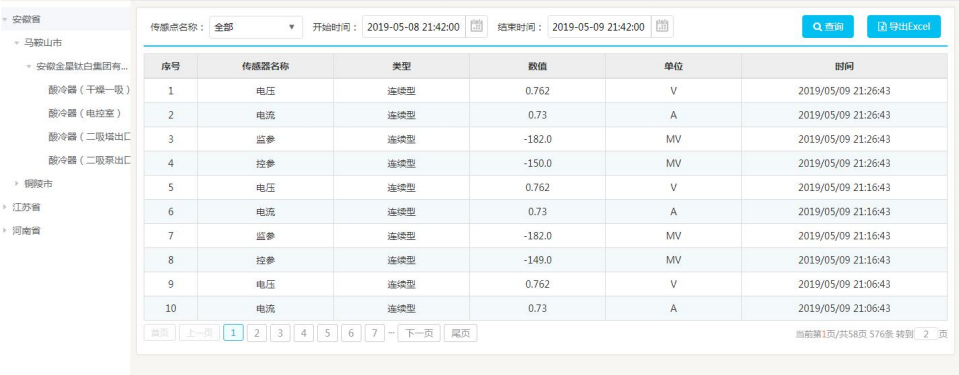This screenshot has width=959, height=375.
Task: Select 酸冷器（电控室）sensor point
Action: click(85, 113)
